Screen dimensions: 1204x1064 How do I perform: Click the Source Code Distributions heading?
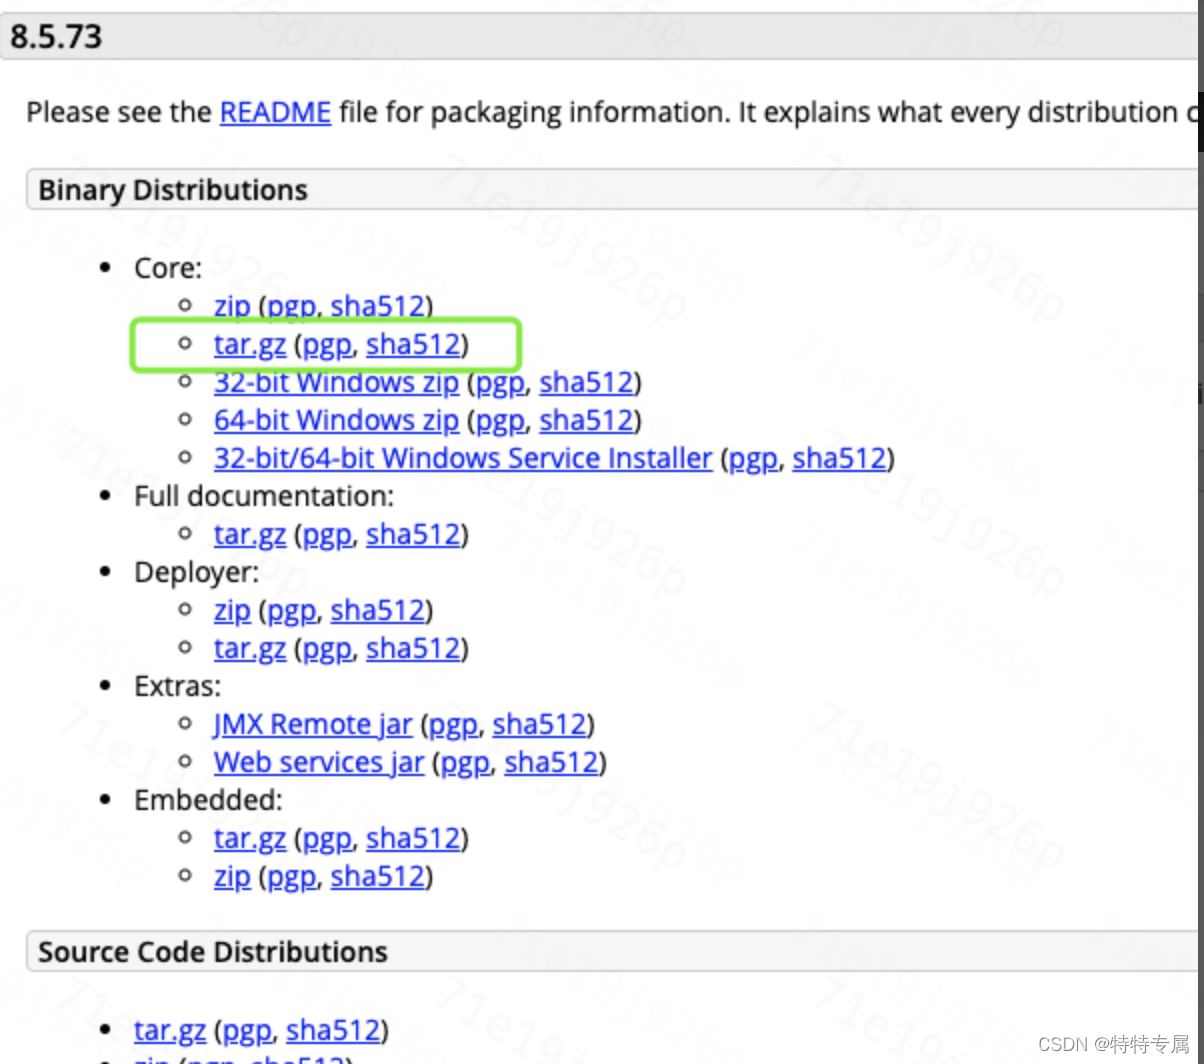pos(213,952)
